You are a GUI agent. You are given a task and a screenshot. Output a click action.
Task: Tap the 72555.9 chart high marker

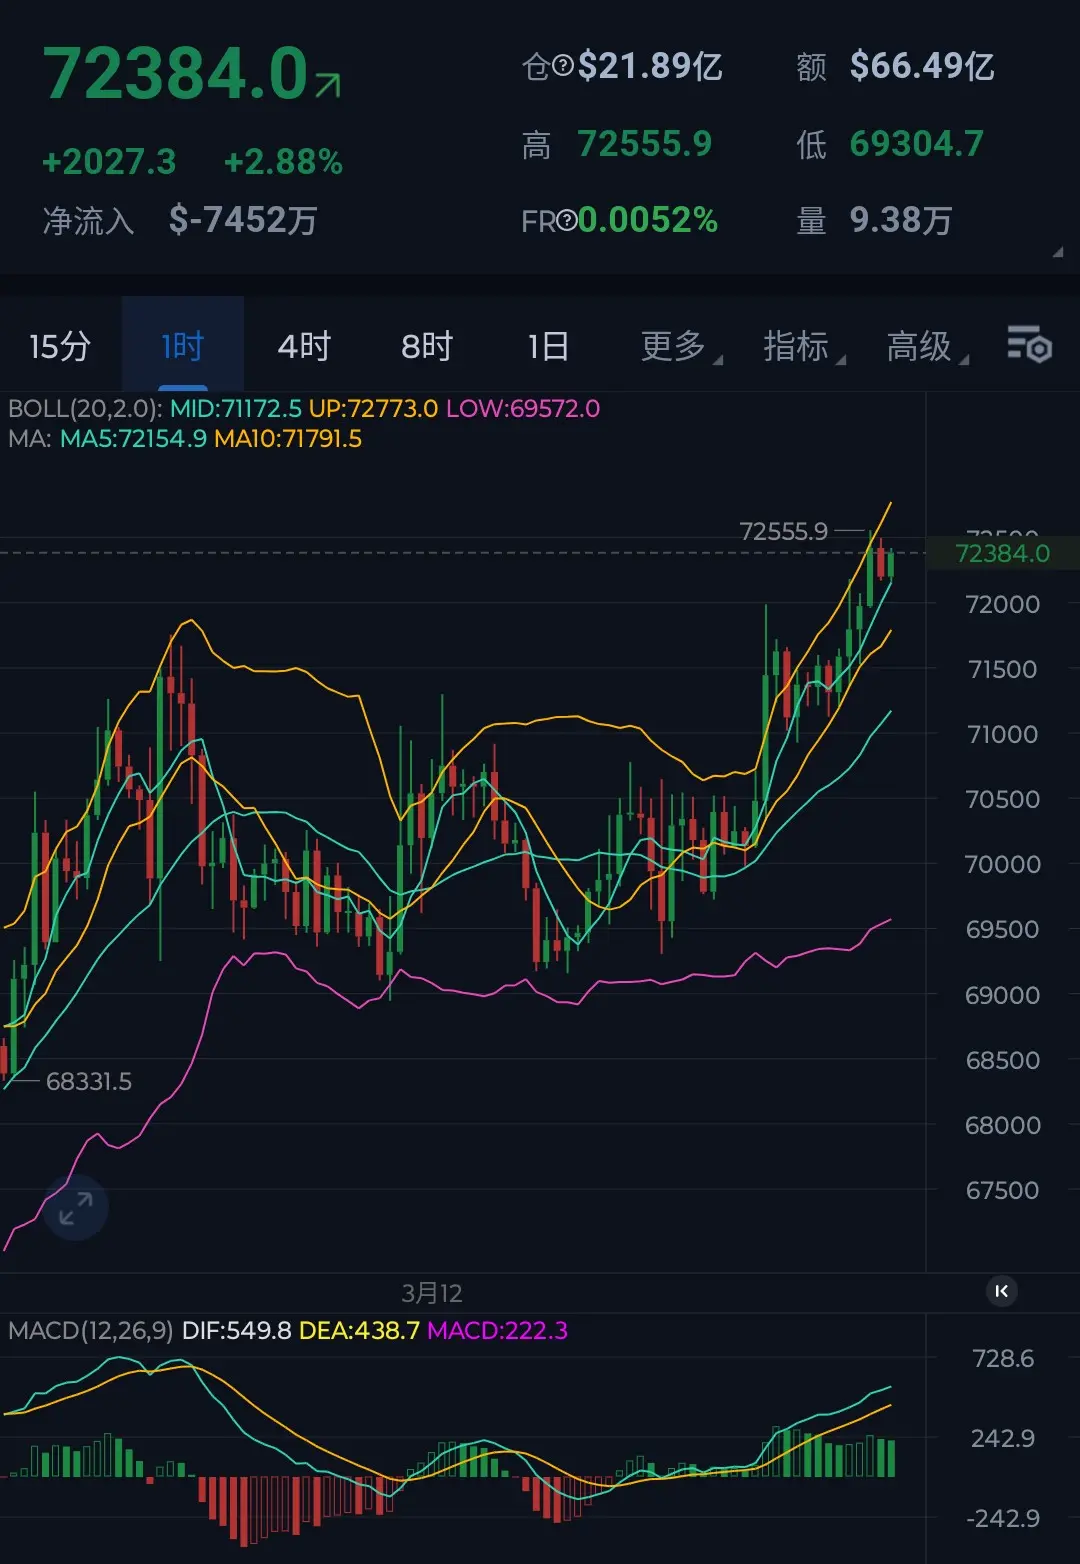click(x=784, y=531)
